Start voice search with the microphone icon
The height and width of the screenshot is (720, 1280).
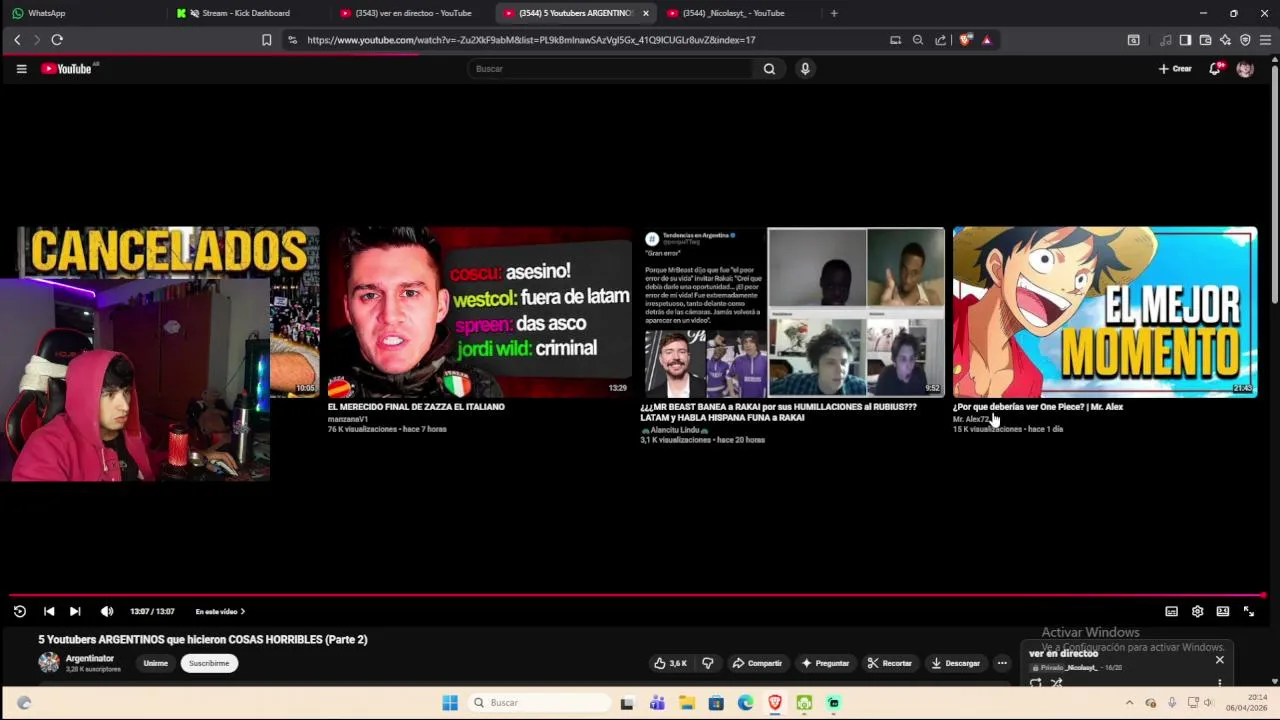tap(805, 69)
